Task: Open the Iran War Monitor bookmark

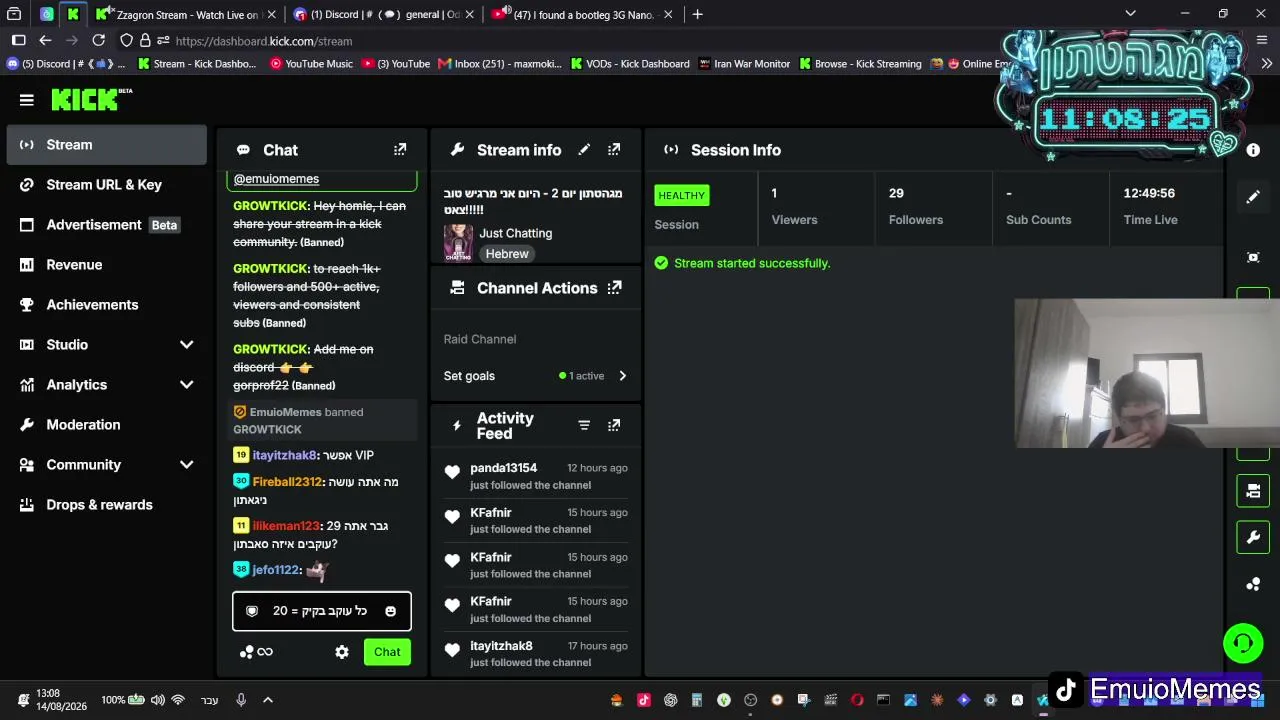Action: pyautogui.click(x=745, y=64)
